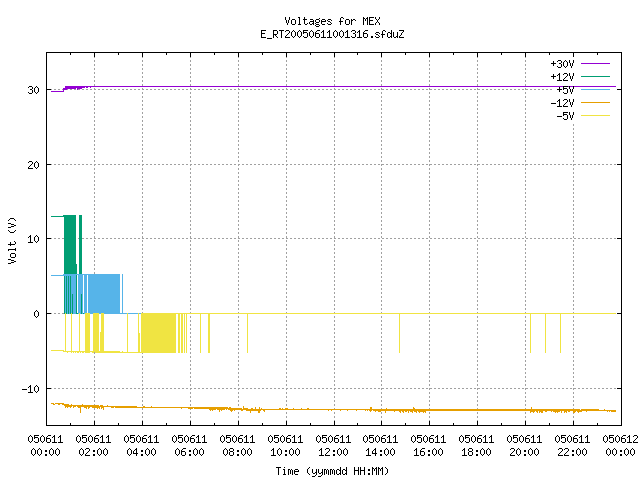Click the green +12V legend line sample

coord(595,76)
